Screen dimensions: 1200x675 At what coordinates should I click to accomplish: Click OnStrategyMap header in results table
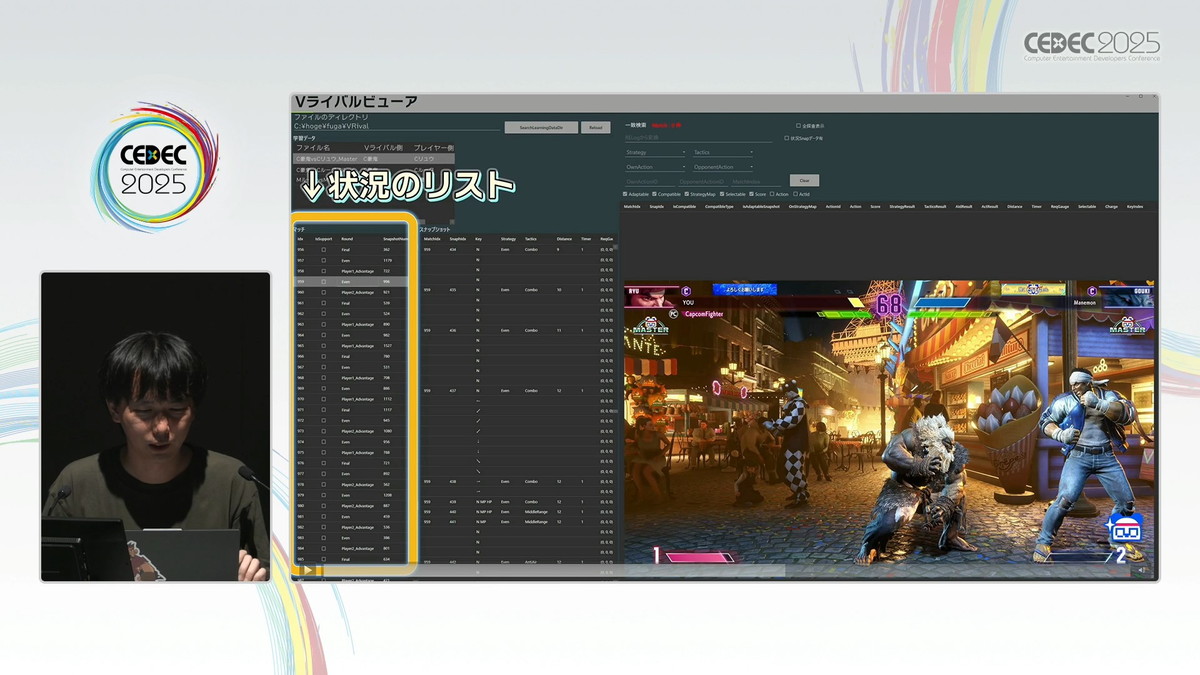click(x=803, y=206)
